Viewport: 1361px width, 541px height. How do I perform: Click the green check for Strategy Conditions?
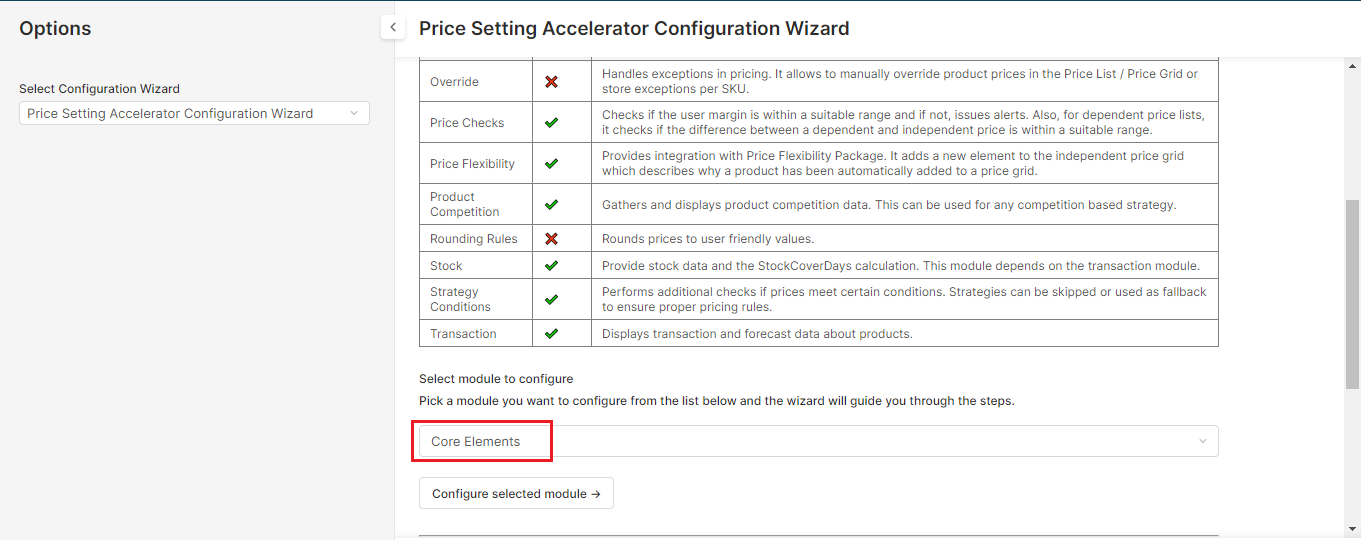551,299
